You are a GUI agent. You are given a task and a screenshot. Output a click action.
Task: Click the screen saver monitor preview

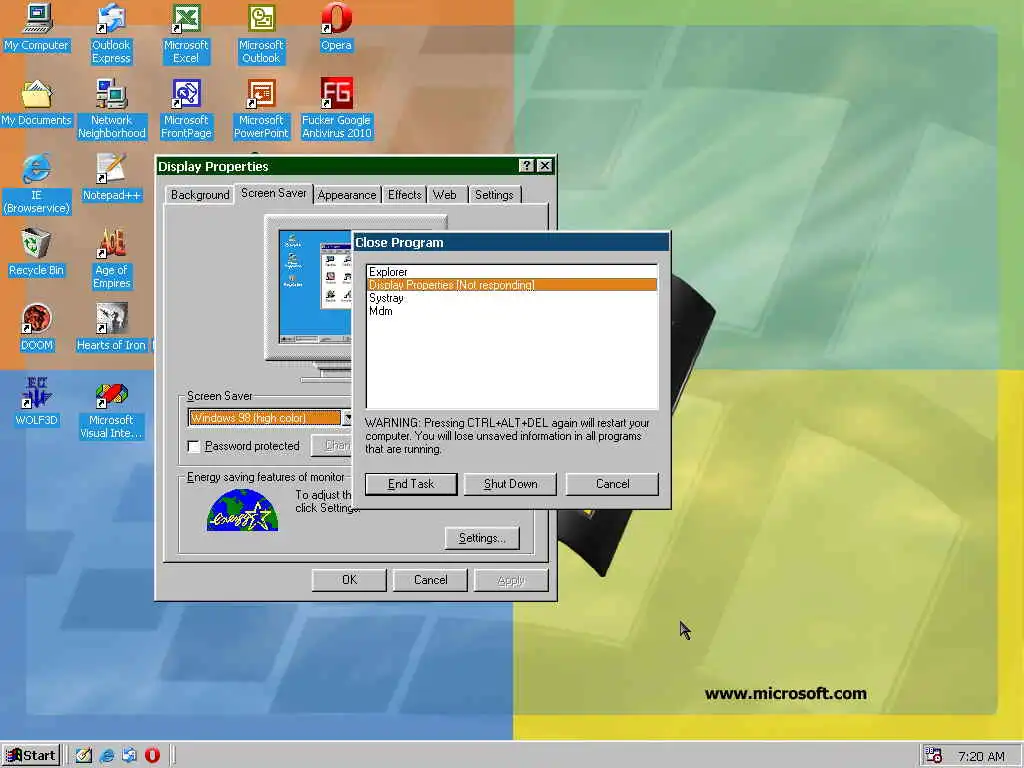point(315,286)
